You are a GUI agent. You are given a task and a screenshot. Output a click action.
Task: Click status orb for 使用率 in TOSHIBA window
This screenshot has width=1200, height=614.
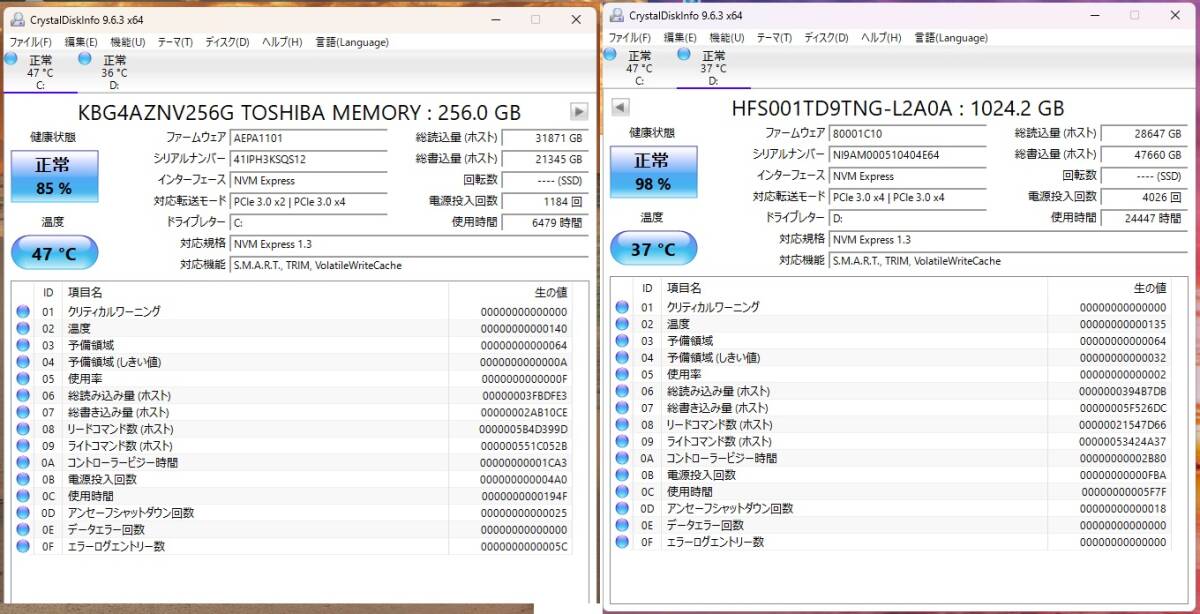[23, 379]
